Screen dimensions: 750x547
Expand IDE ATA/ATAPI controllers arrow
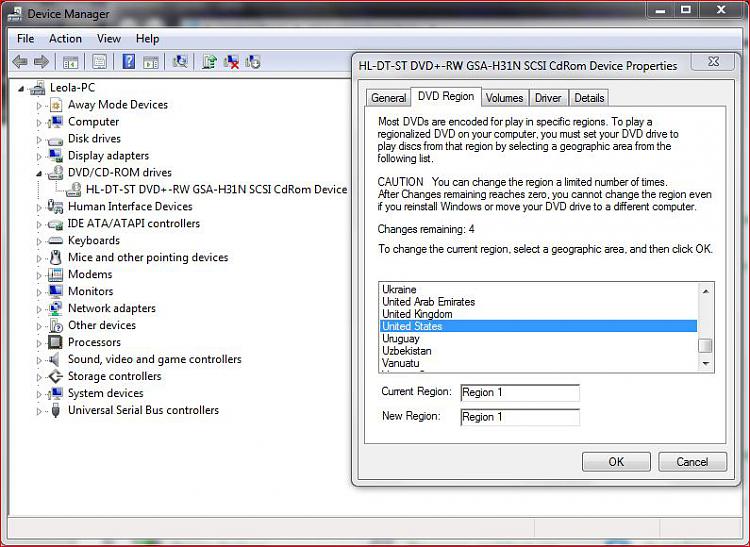39,224
